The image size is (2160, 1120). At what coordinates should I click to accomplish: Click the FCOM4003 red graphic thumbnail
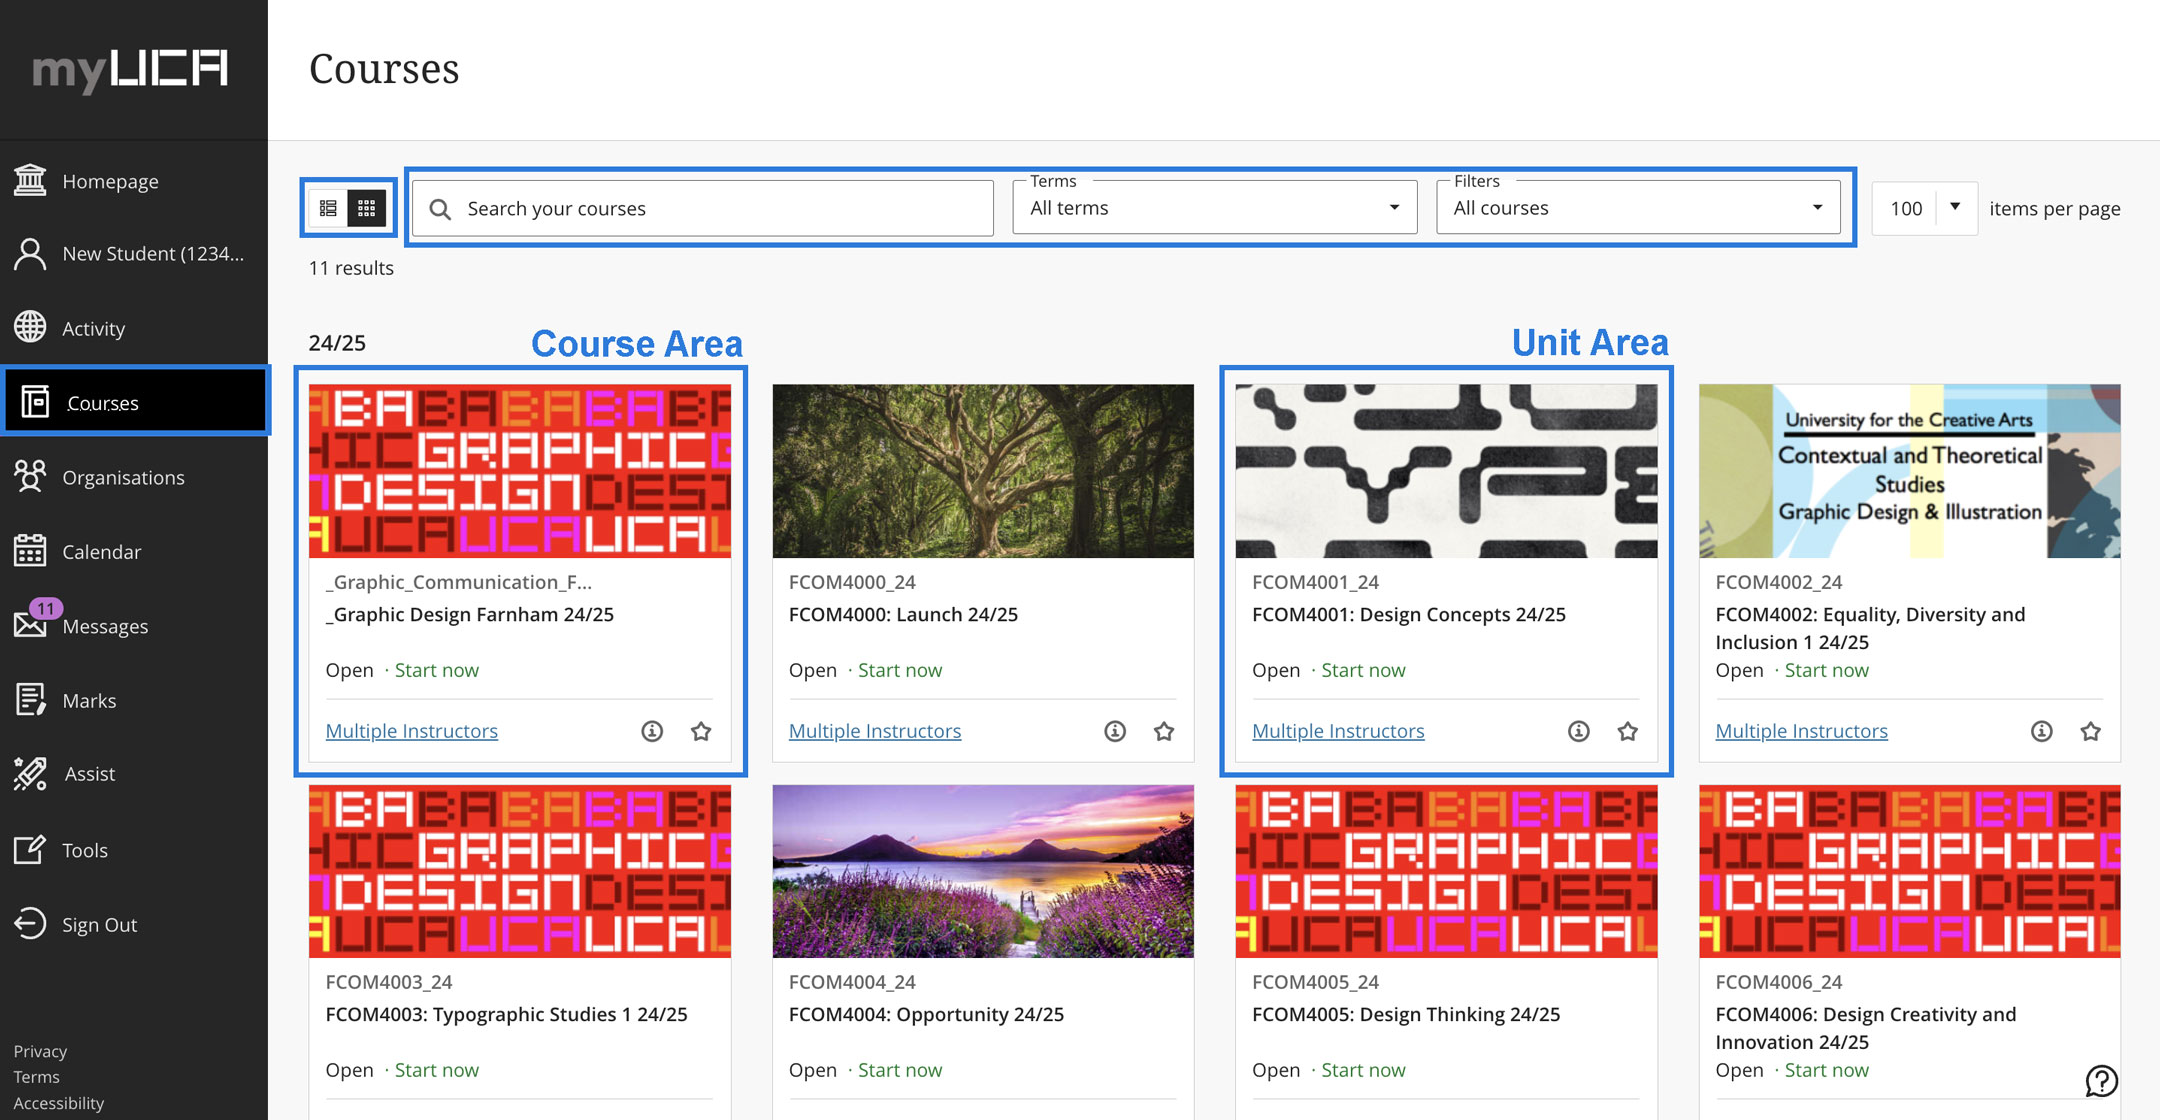point(520,871)
